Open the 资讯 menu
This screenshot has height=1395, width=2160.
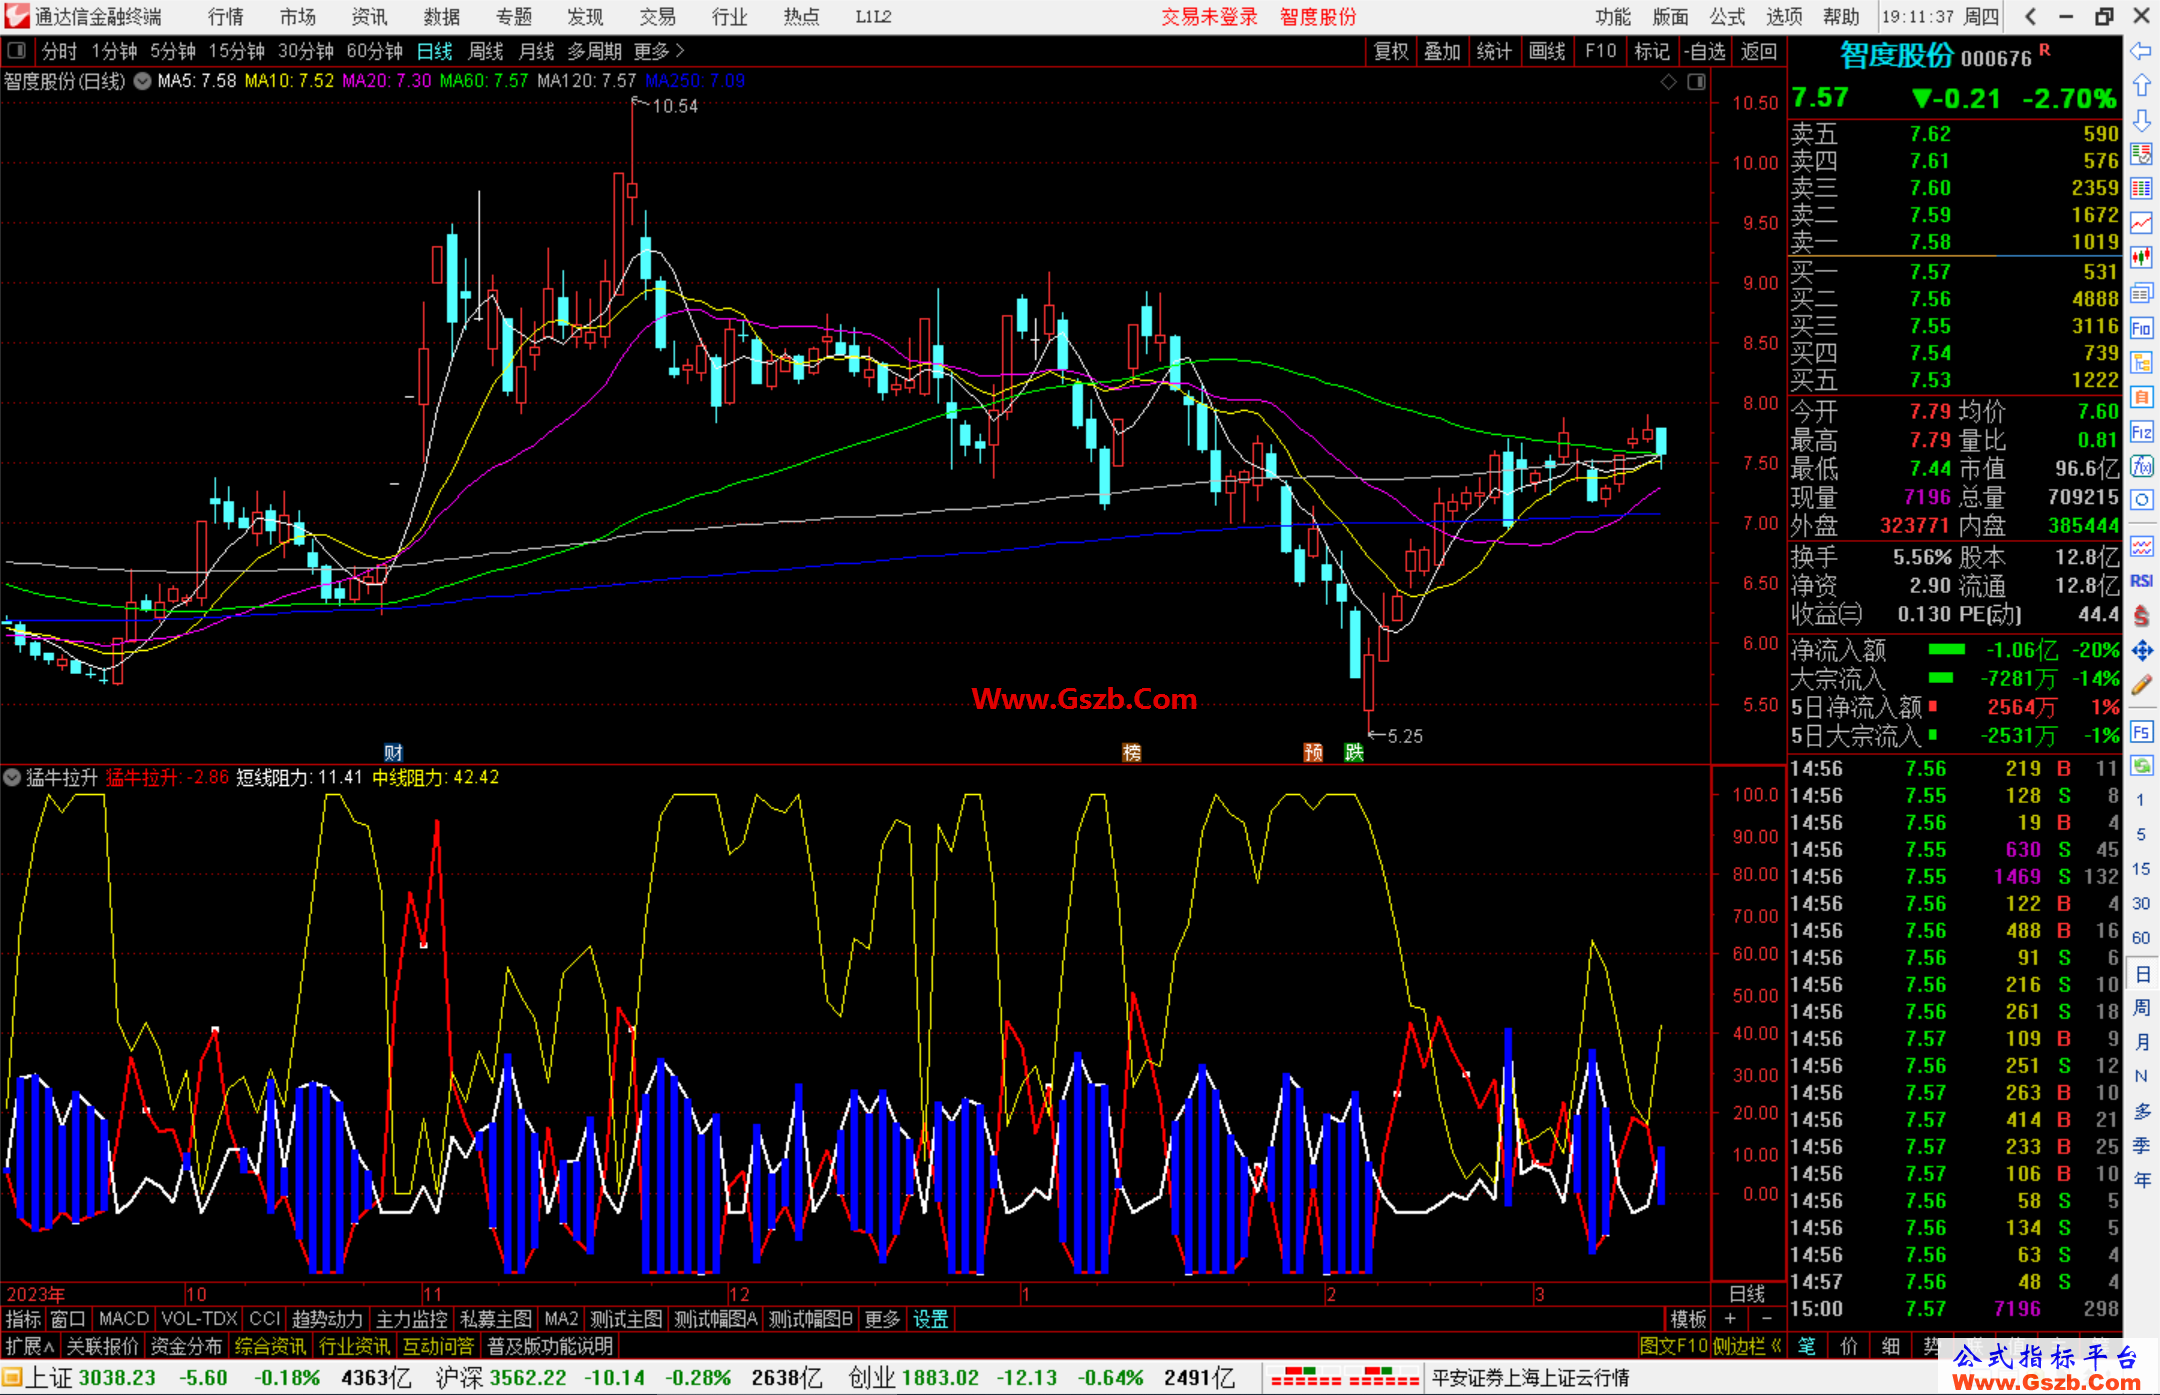click(370, 17)
